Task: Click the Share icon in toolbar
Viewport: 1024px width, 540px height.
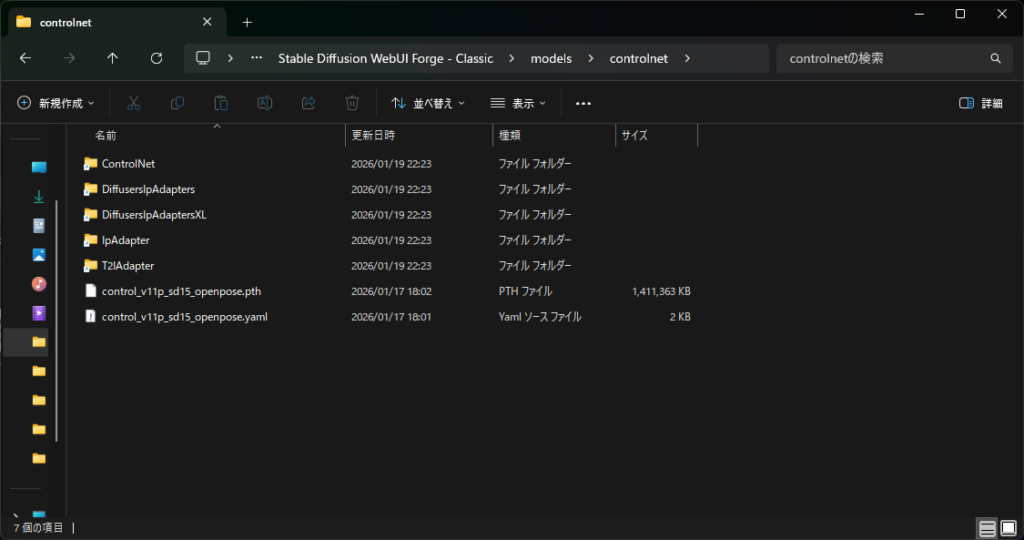Action: [309, 103]
